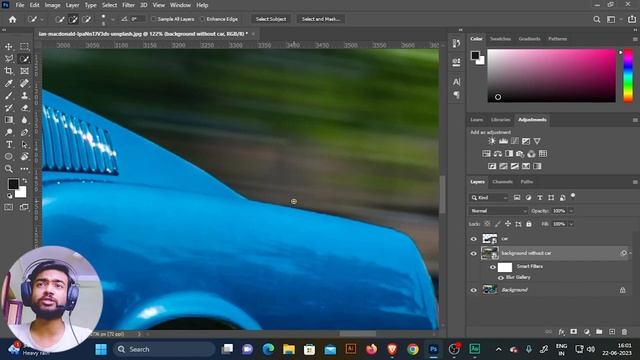Open the Edit Toolbar three-dots menu
This screenshot has width=640, height=360.
[x=24, y=169]
